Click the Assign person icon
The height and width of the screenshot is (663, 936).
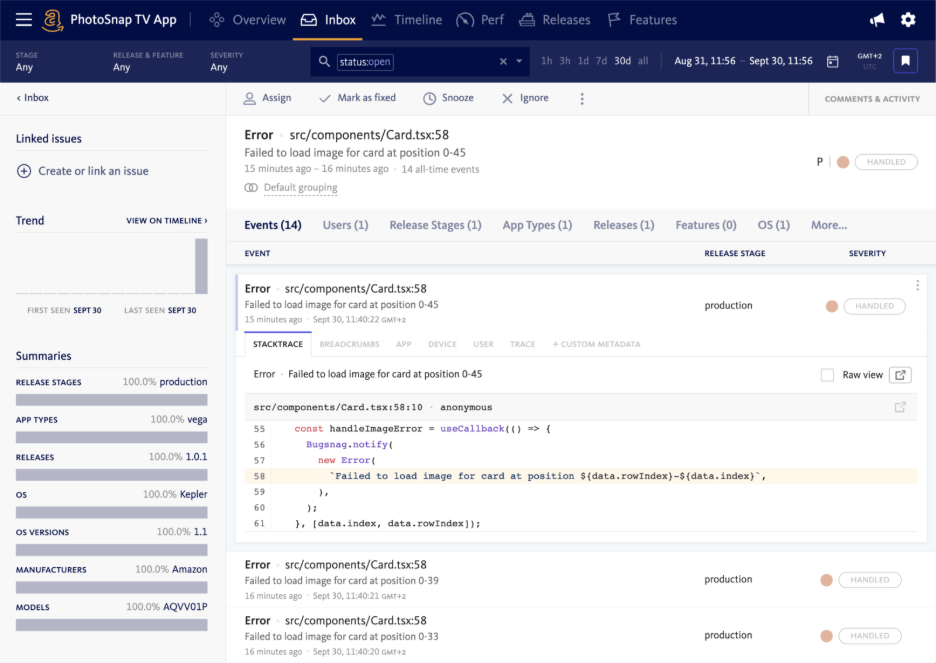[250, 98]
